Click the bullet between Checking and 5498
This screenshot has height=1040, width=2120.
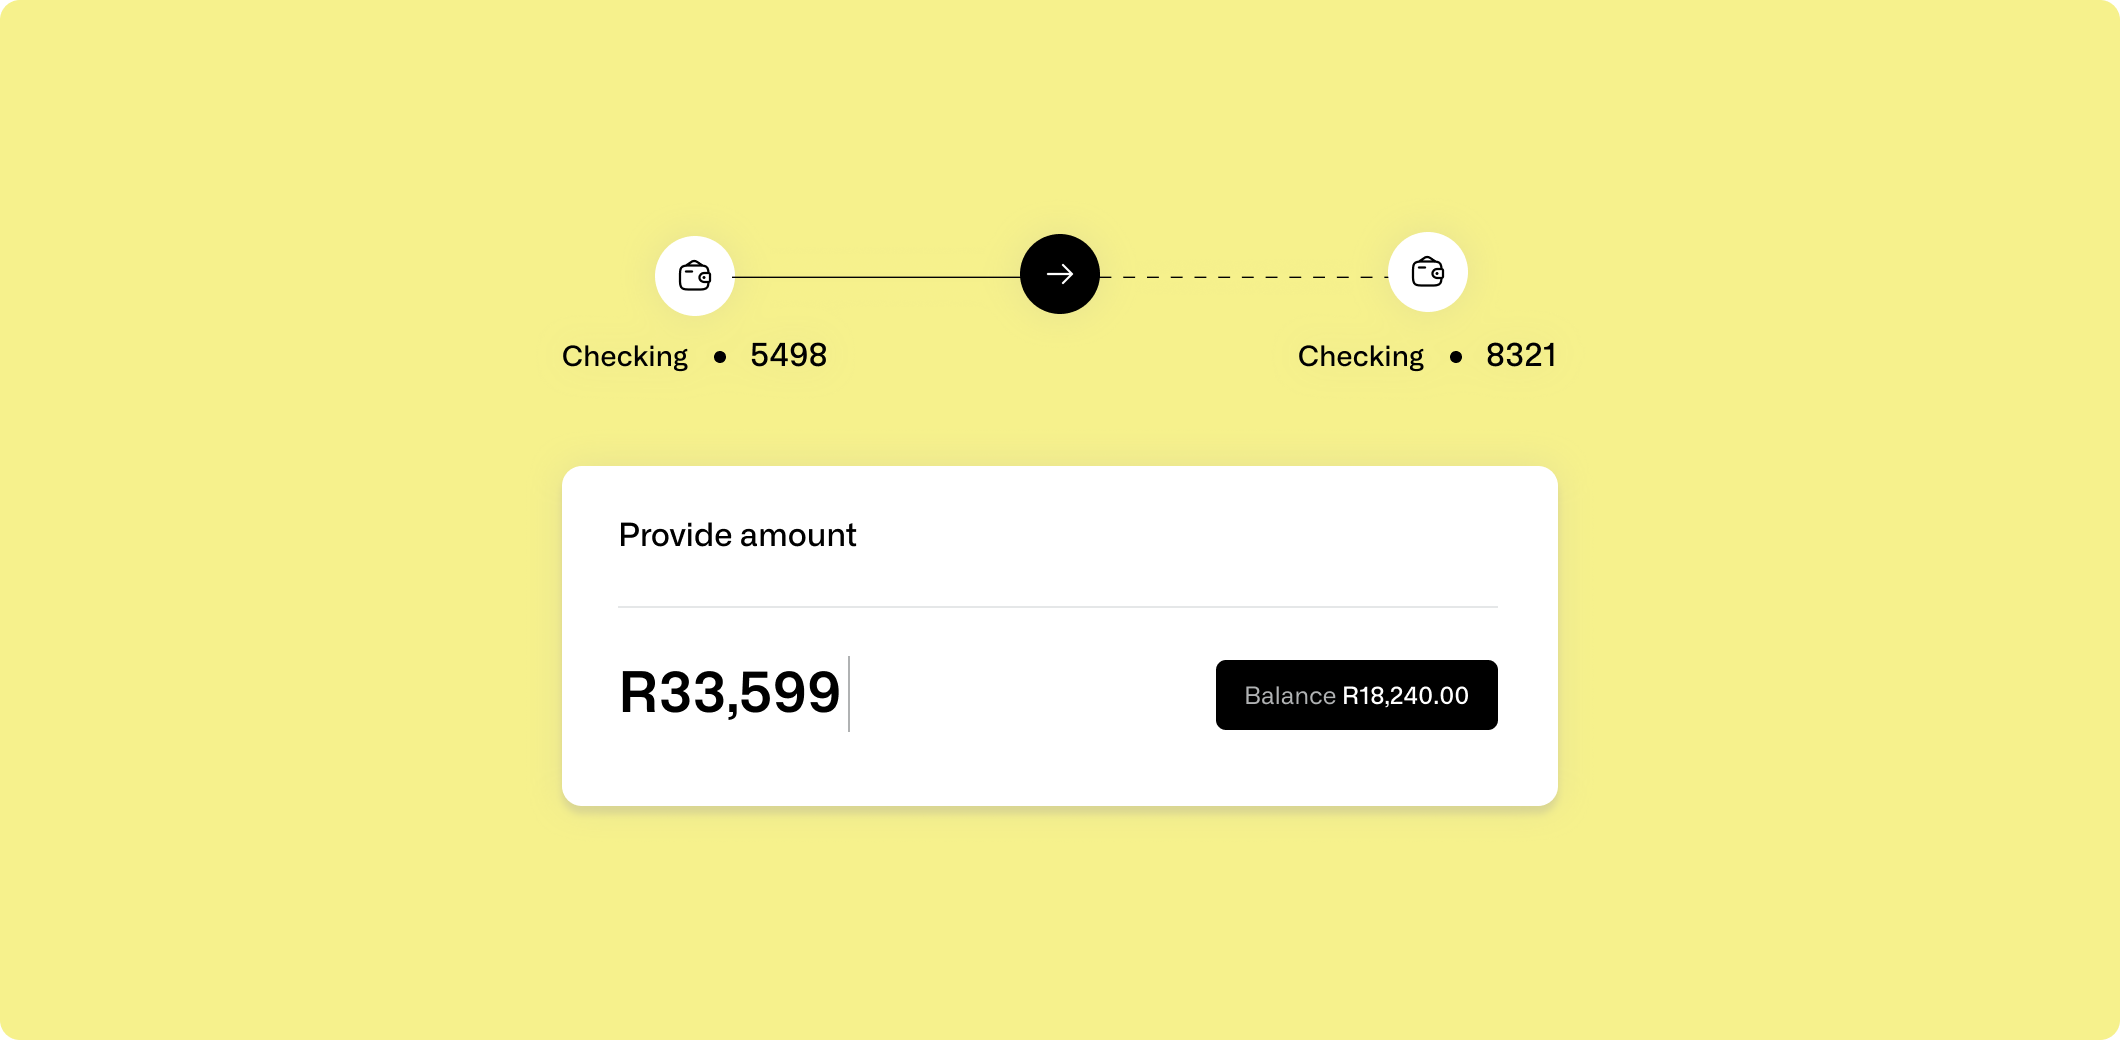pyautogui.click(x=722, y=357)
